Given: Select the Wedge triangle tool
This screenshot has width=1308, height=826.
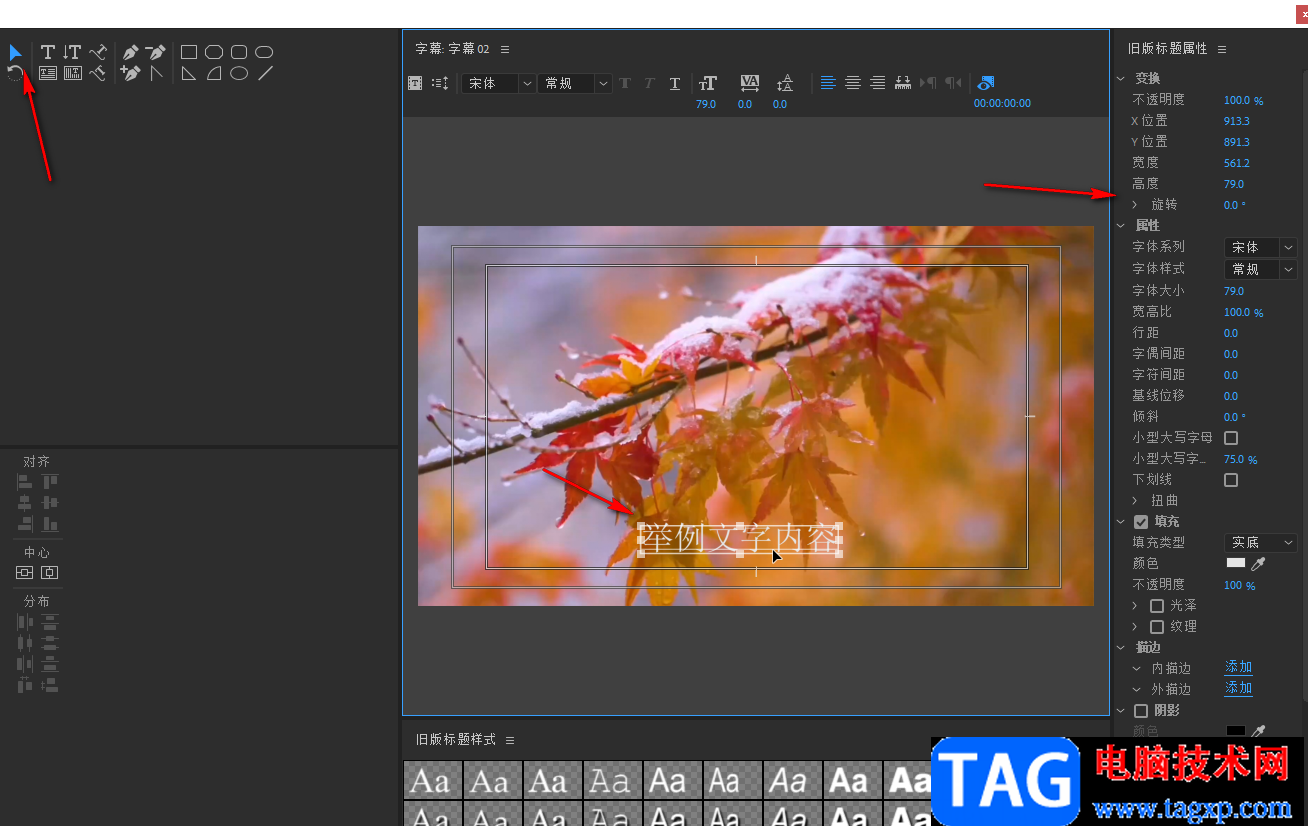Looking at the screenshot, I should tap(188, 73).
